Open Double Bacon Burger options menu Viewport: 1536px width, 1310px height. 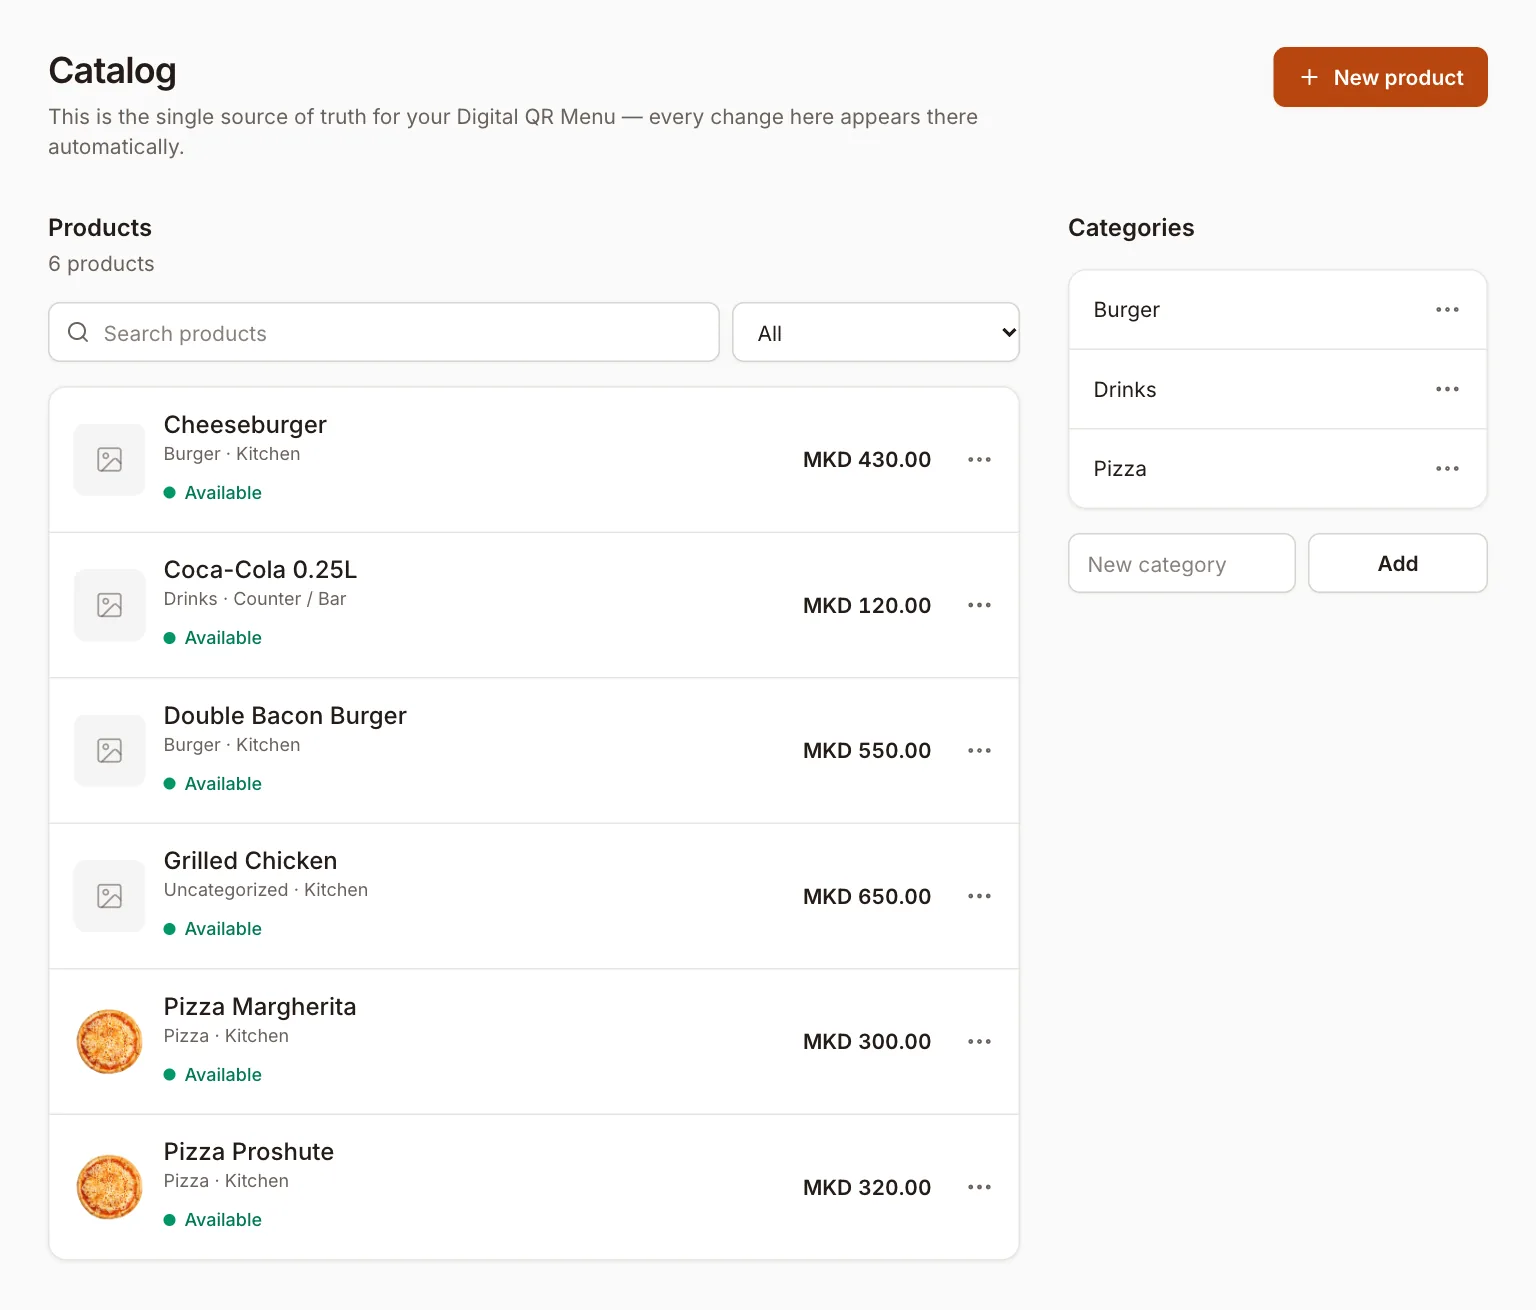[979, 751]
